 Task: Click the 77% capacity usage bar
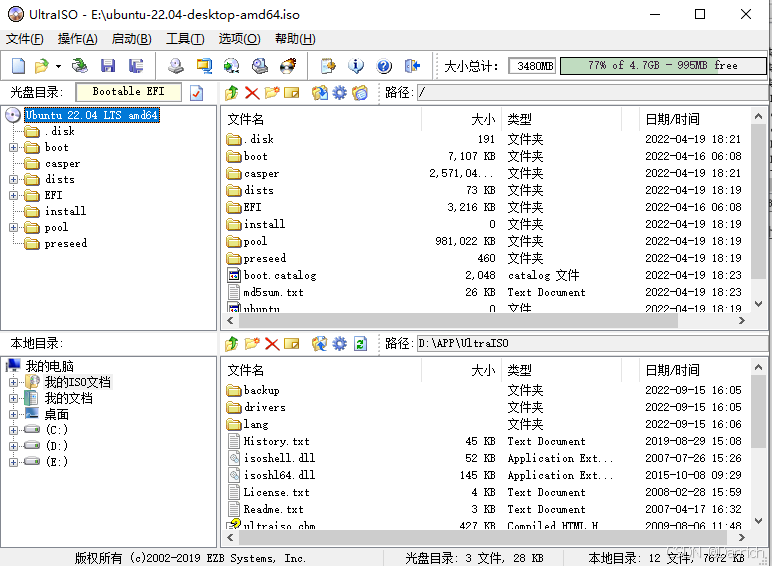pyautogui.click(x=663, y=65)
